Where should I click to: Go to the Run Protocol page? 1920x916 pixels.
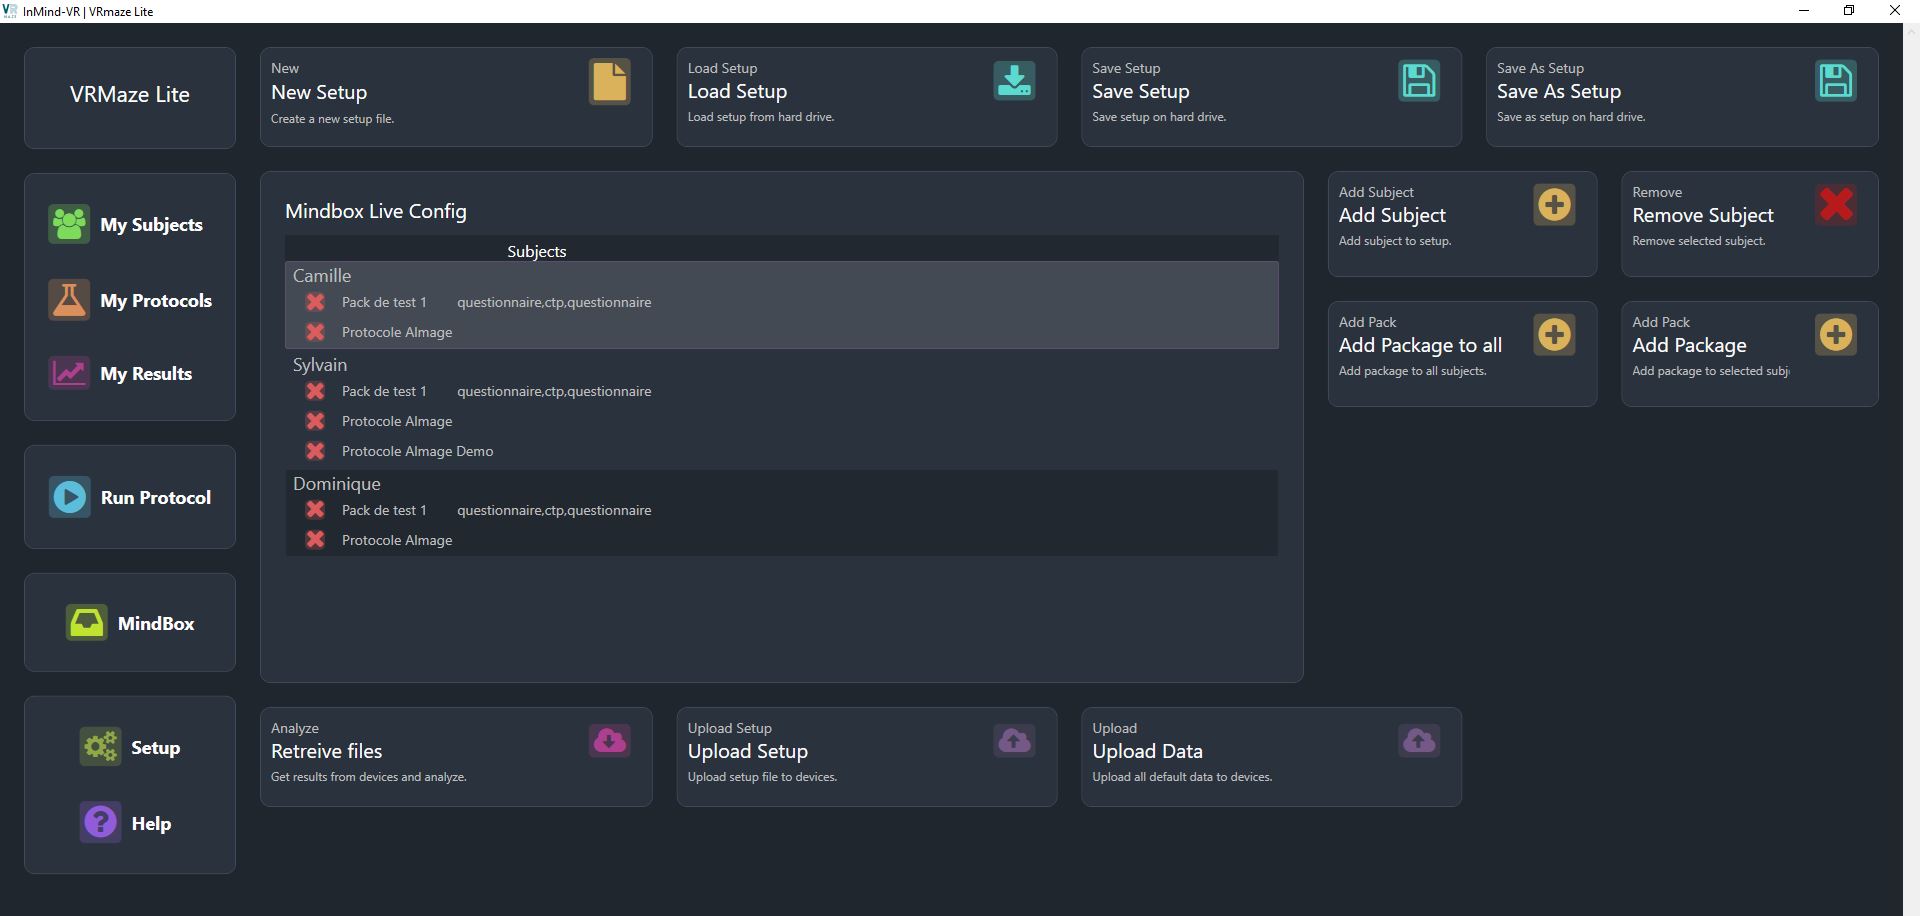coord(156,498)
